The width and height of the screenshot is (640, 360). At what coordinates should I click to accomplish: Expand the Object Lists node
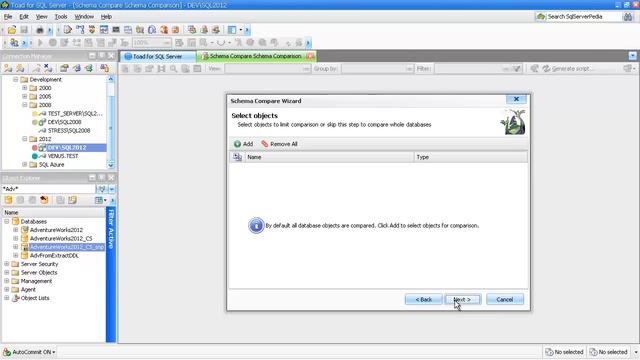coord(7,298)
